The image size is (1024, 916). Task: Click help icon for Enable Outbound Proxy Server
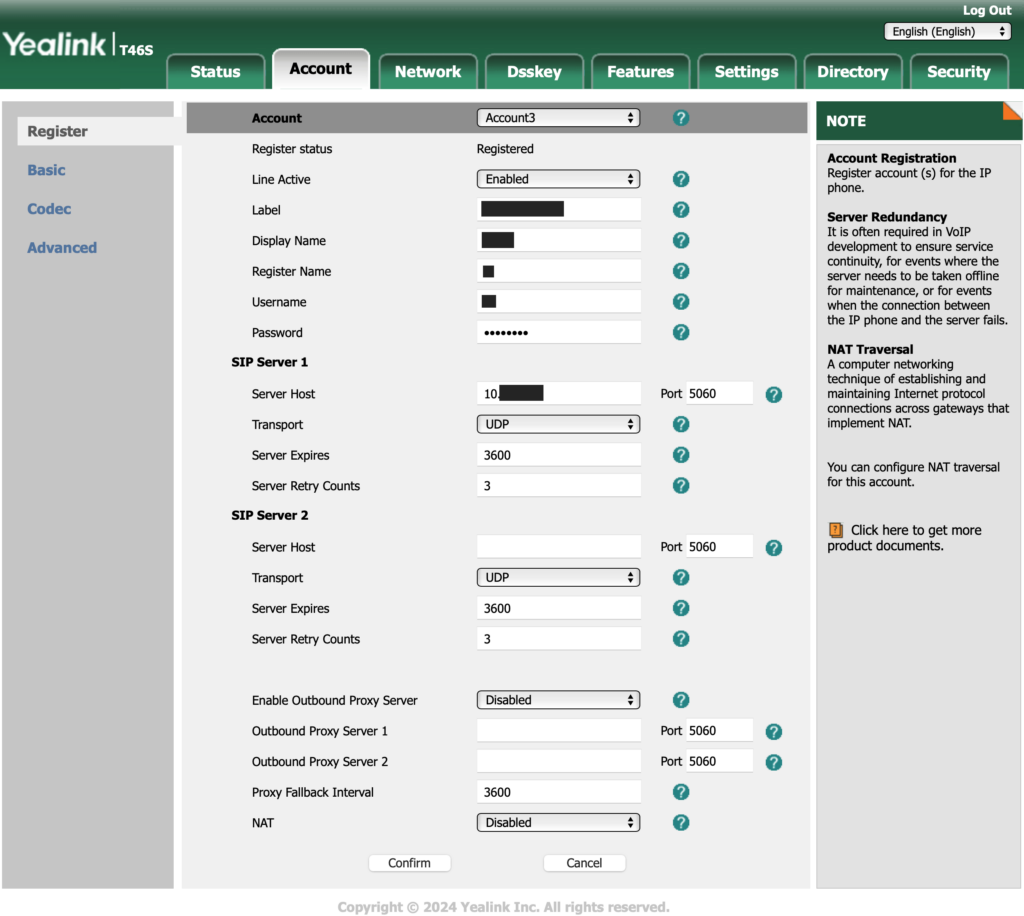pos(680,701)
